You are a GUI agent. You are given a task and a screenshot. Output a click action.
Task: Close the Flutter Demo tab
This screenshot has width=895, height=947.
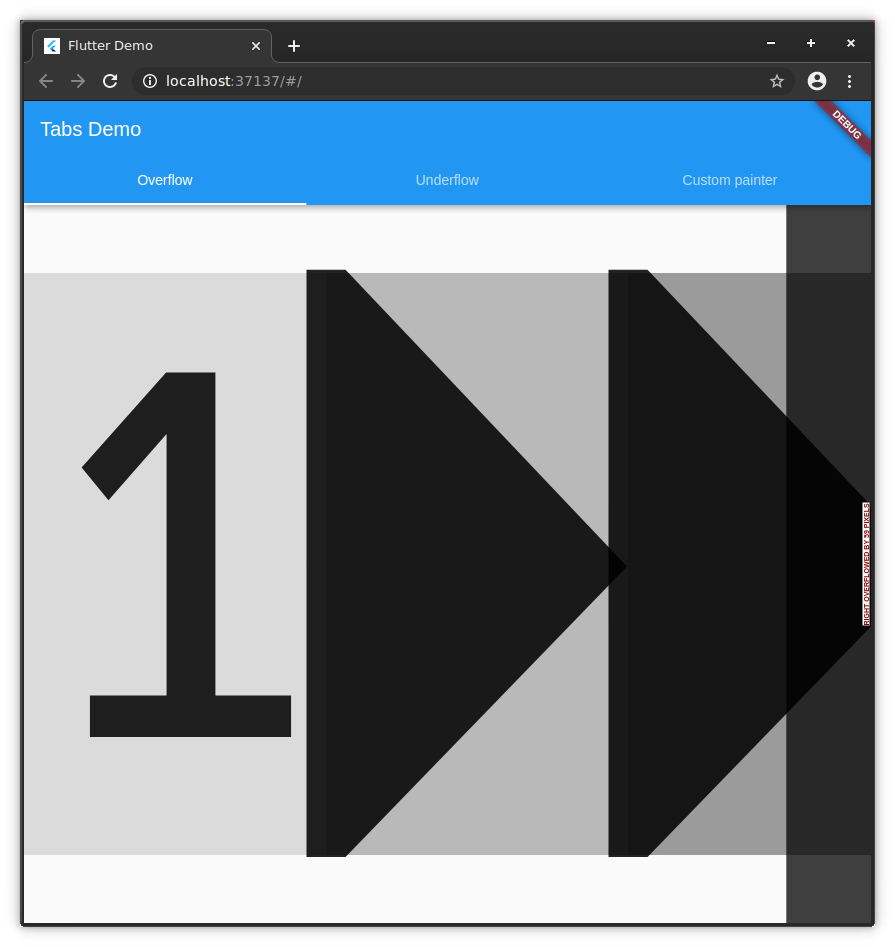coord(255,45)
